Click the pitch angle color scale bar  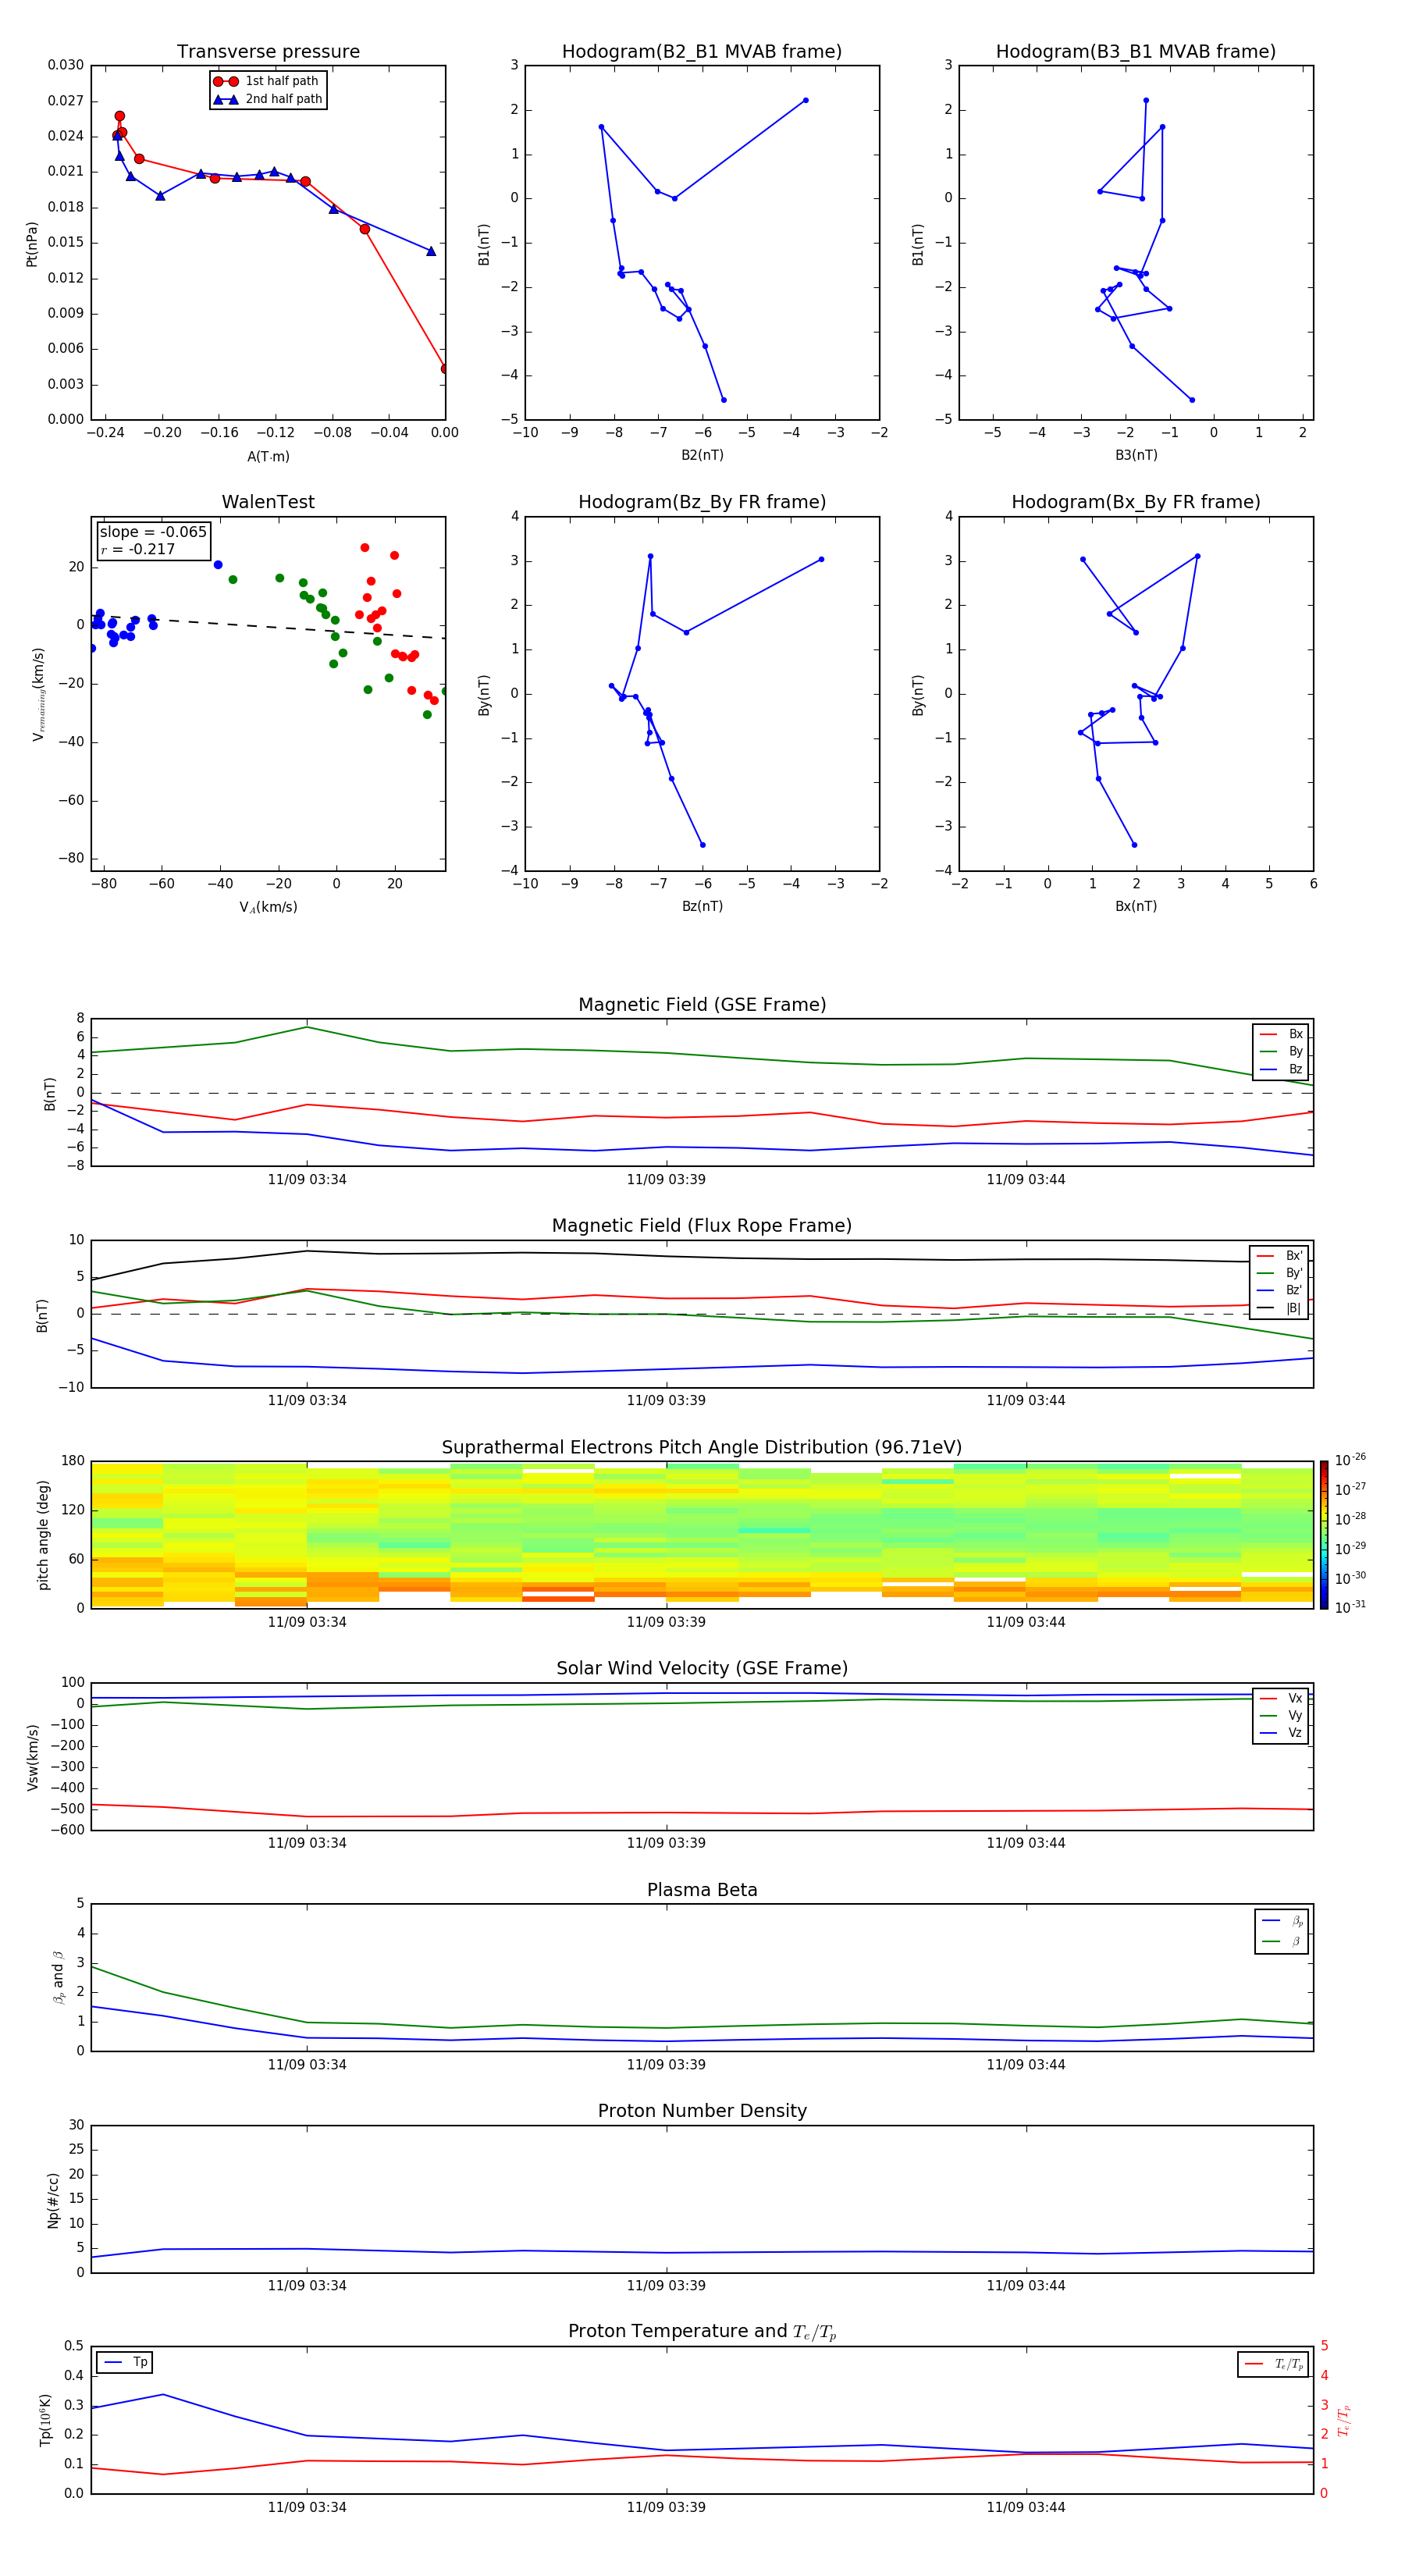pyautogui.click(x=1323, y=1535)
